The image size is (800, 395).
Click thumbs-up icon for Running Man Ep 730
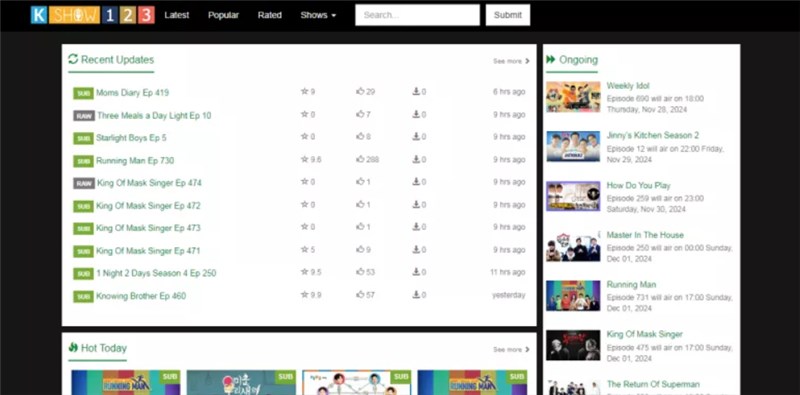coord(360,159)
